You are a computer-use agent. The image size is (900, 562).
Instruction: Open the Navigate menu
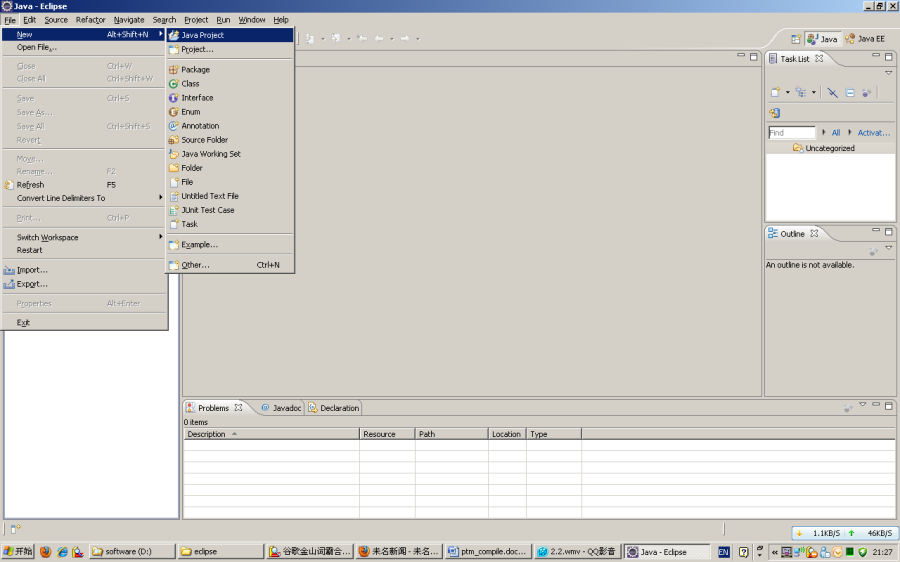tap(129, 20)
